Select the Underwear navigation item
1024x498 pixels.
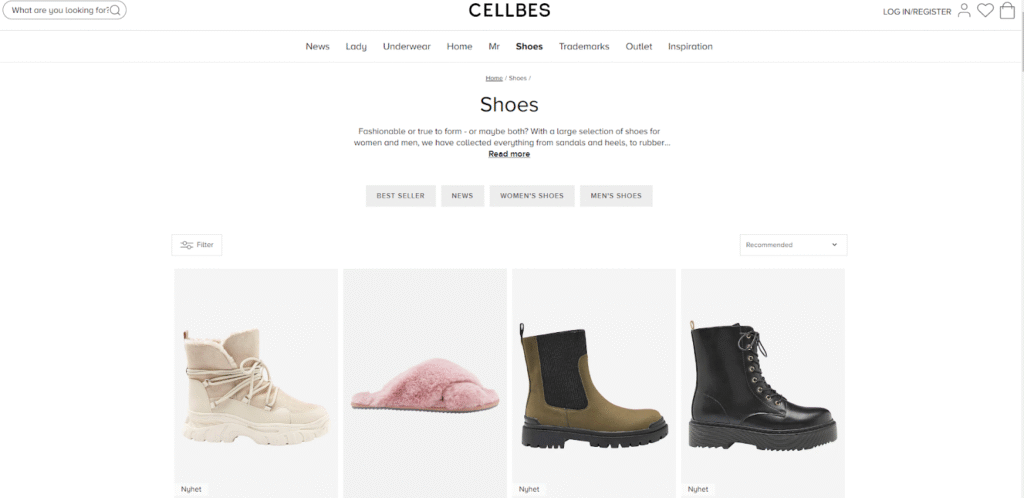click(x=407, y=46)
